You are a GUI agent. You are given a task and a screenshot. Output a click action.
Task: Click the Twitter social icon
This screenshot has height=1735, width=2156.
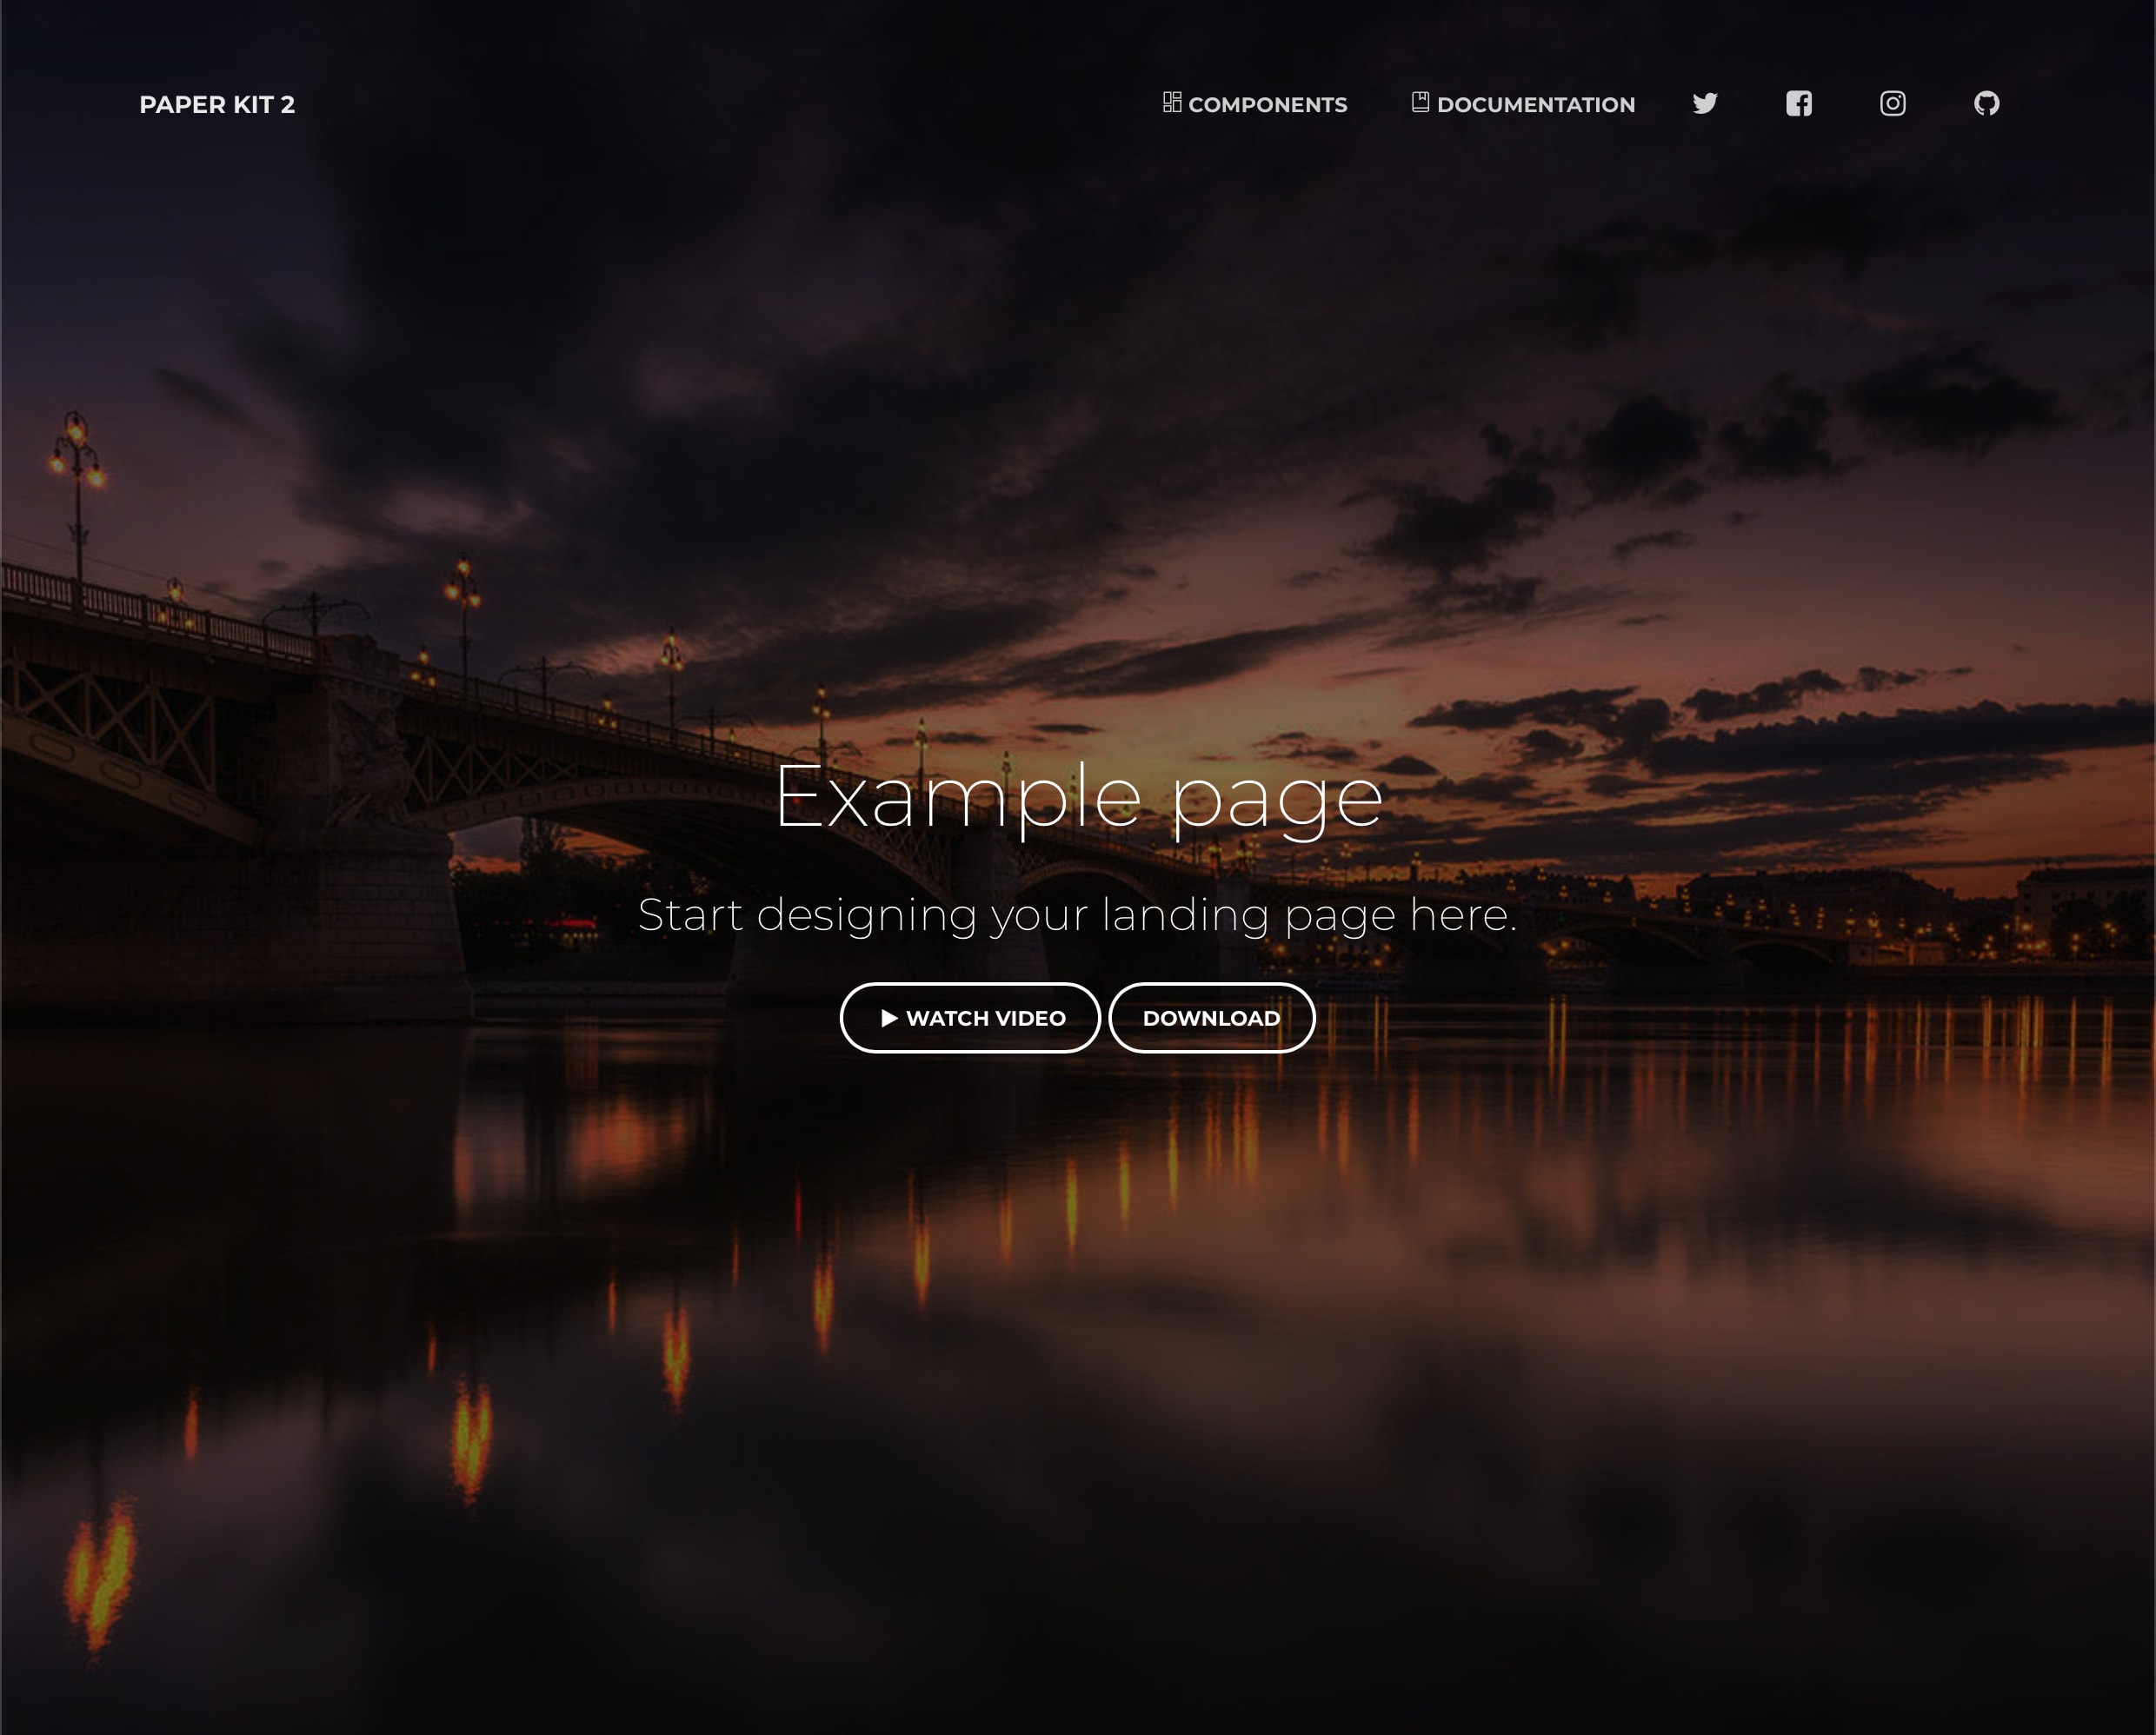click(x=1705, y=103)
